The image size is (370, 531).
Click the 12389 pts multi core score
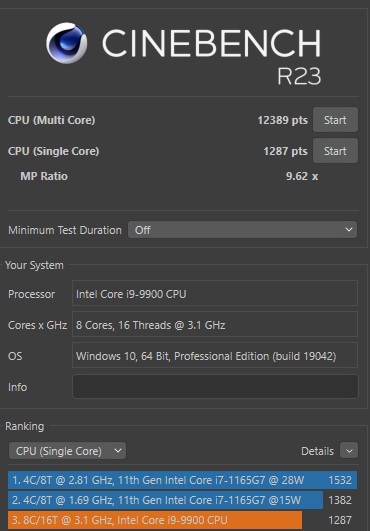coord(282,120)
